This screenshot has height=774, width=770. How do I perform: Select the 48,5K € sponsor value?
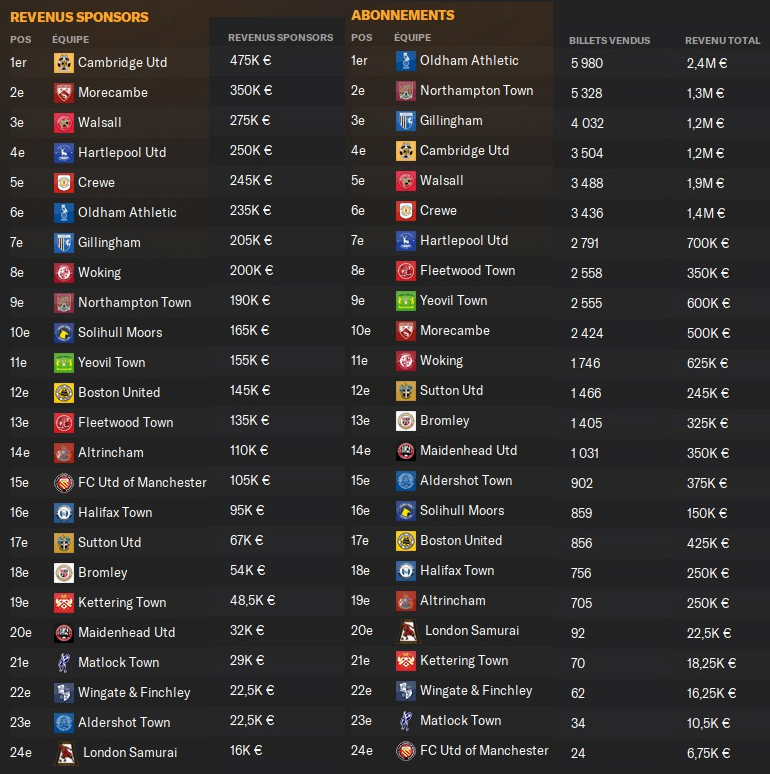[x=253, y=601]
